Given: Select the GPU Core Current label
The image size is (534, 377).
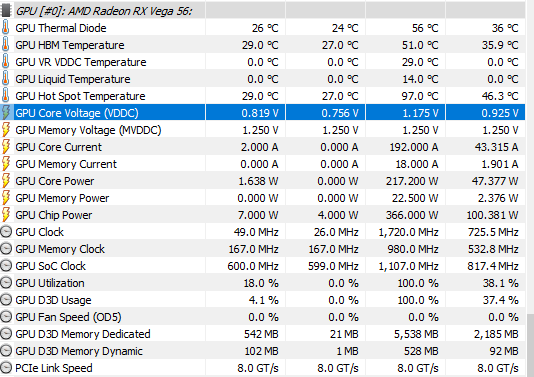Looking at the screenshot, I should [59, 147].
